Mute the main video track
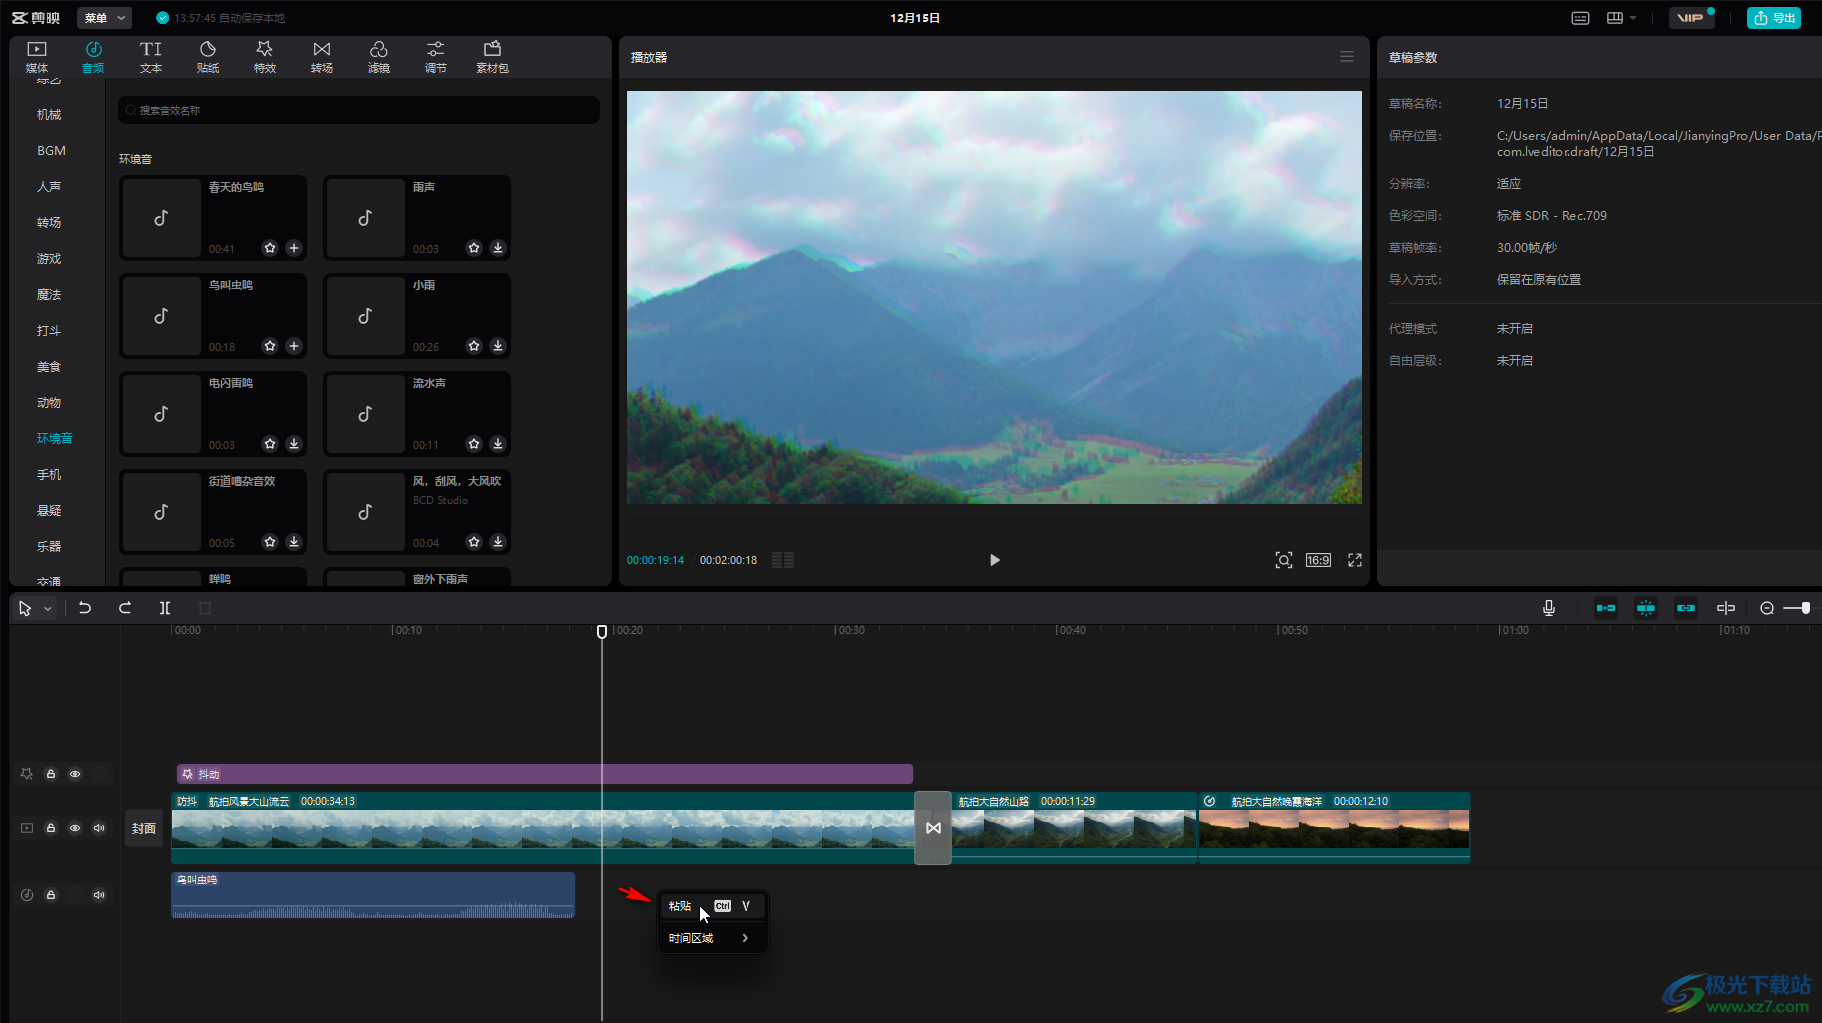The height and width of the screenshot is (1023, 1822). tap(99, 828)
